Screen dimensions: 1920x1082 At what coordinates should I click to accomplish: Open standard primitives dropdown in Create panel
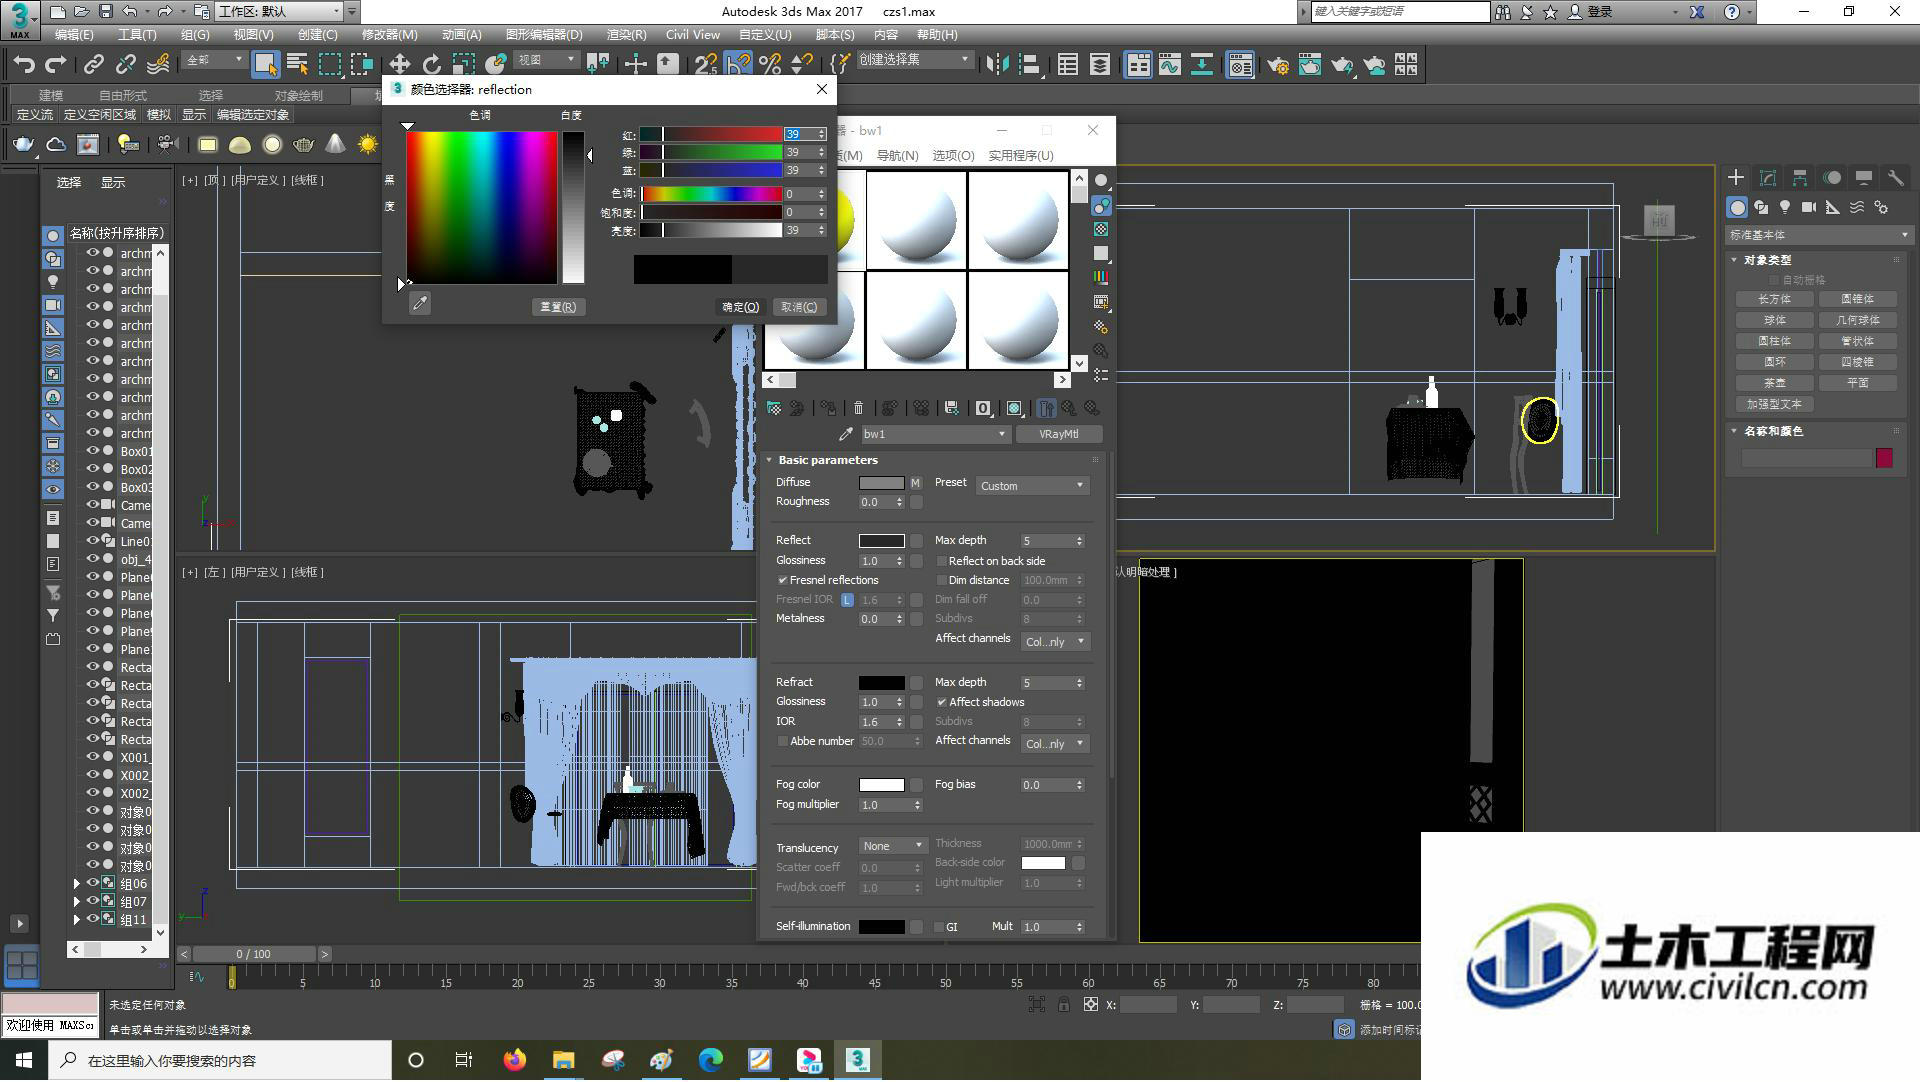1818,235
